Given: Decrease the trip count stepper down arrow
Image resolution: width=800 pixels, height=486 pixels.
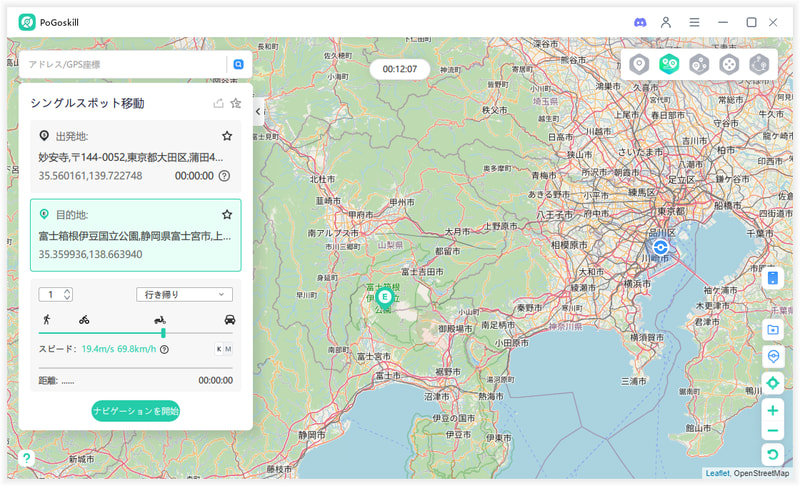Looking at the screenshot, I should point(67,297).
